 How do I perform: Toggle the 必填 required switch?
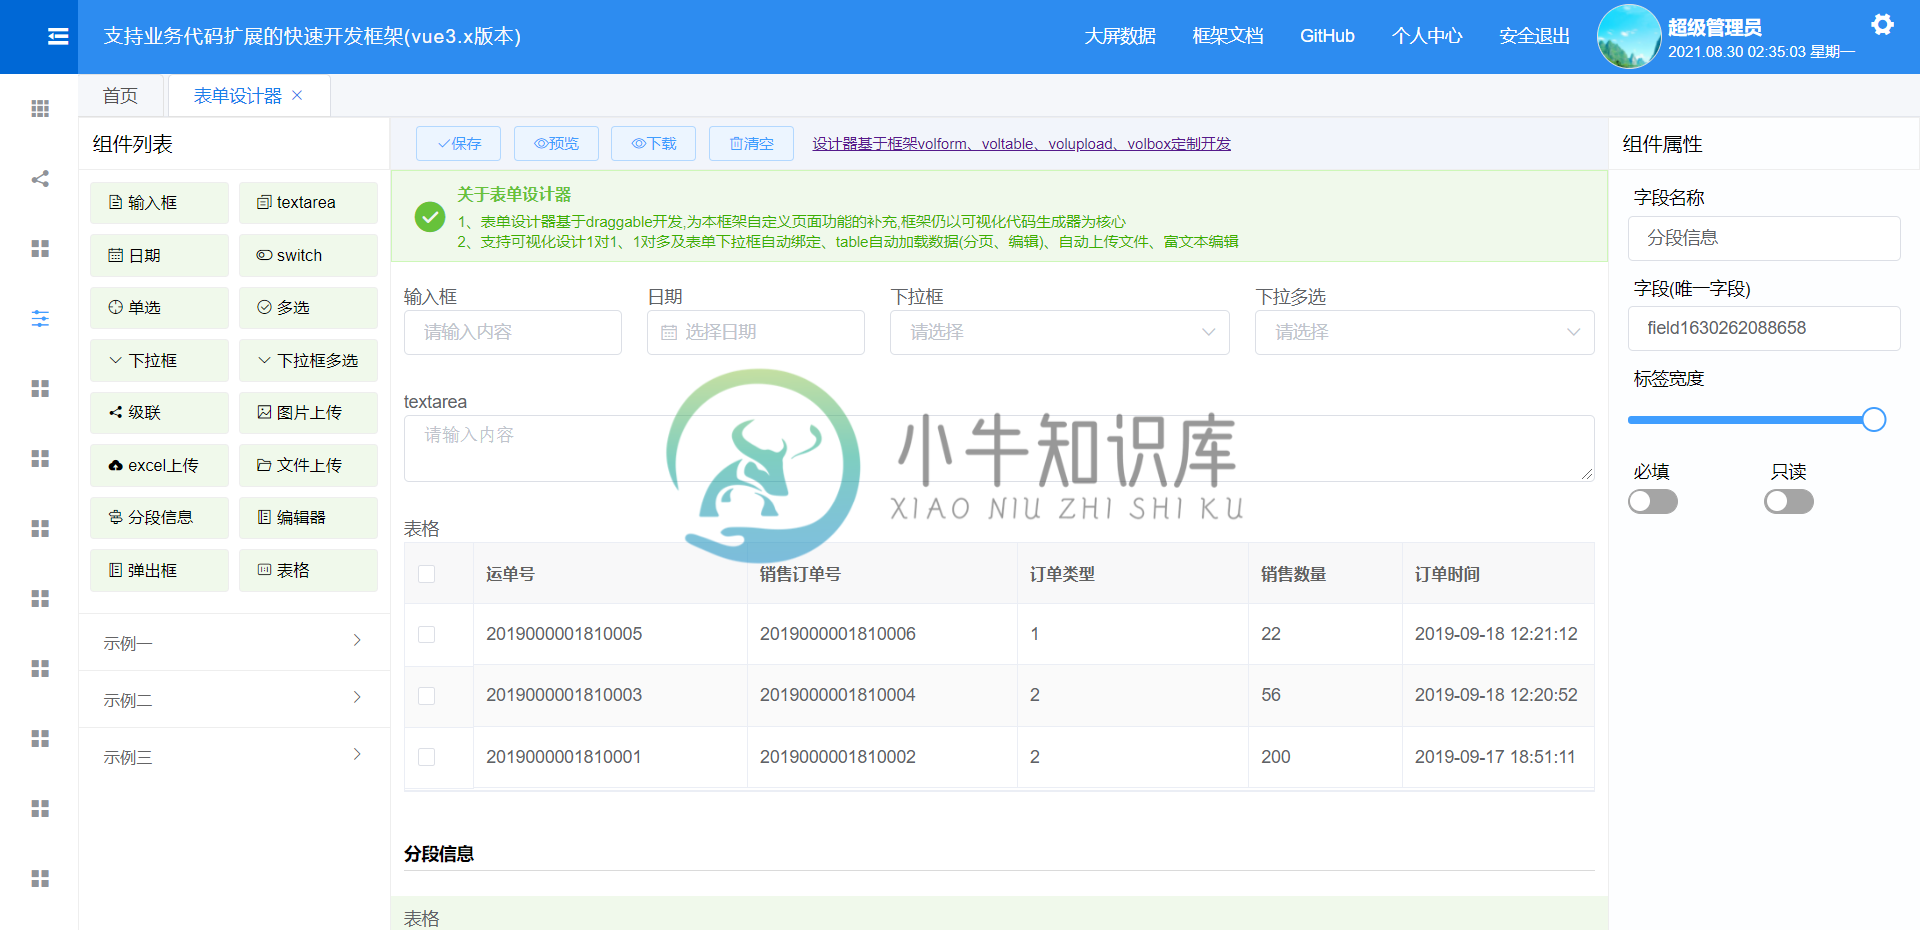pos(1653,502)
